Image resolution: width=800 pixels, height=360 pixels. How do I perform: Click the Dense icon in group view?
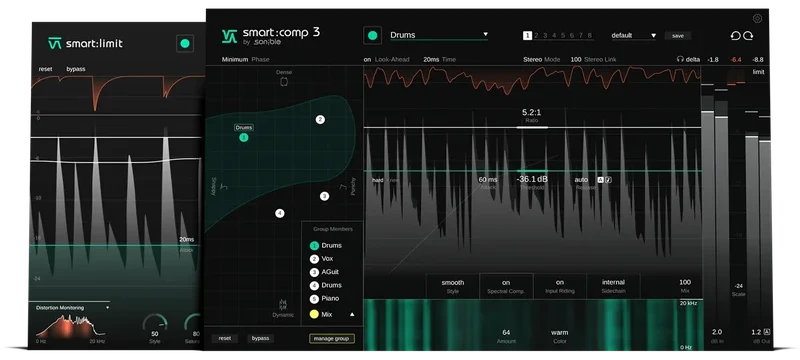pos(284,81)
